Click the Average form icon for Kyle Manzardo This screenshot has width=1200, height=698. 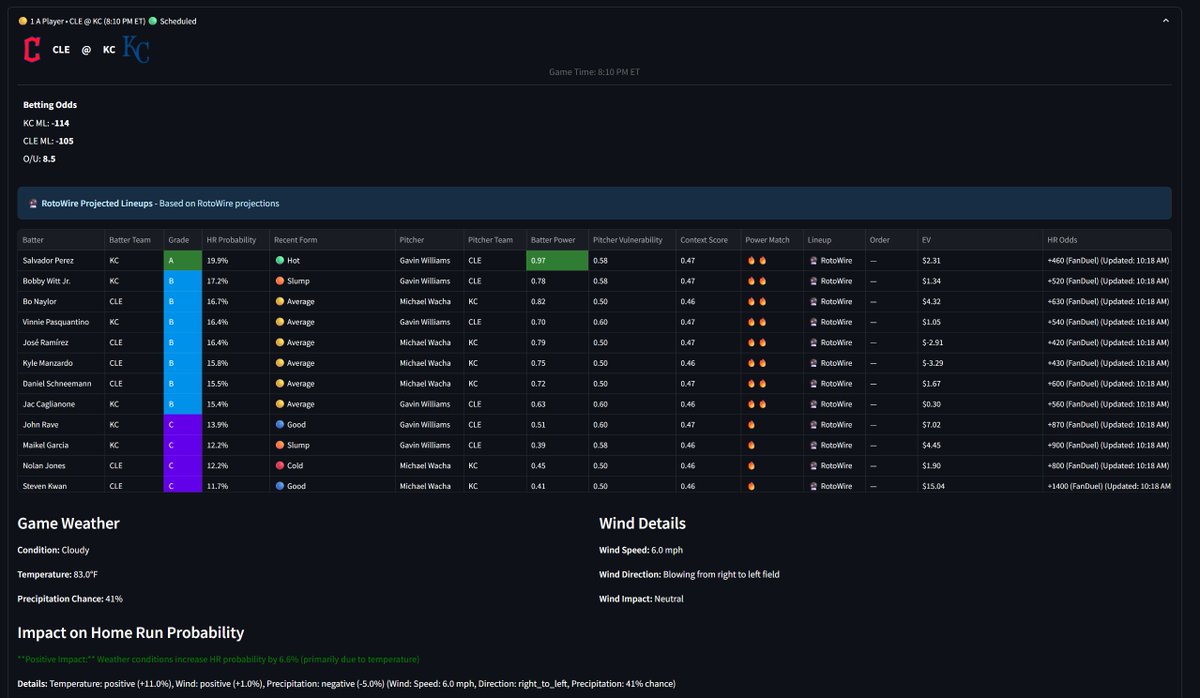(x=281, y=363)
